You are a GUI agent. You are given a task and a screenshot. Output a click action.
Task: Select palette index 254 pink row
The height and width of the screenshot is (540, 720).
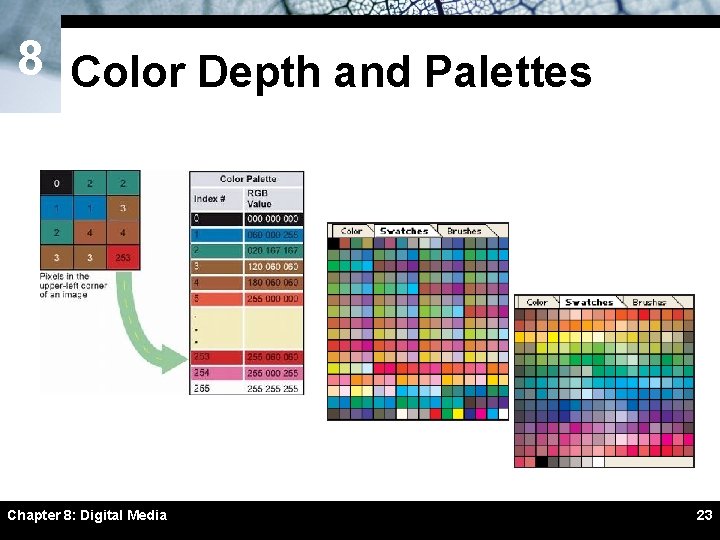247,373
